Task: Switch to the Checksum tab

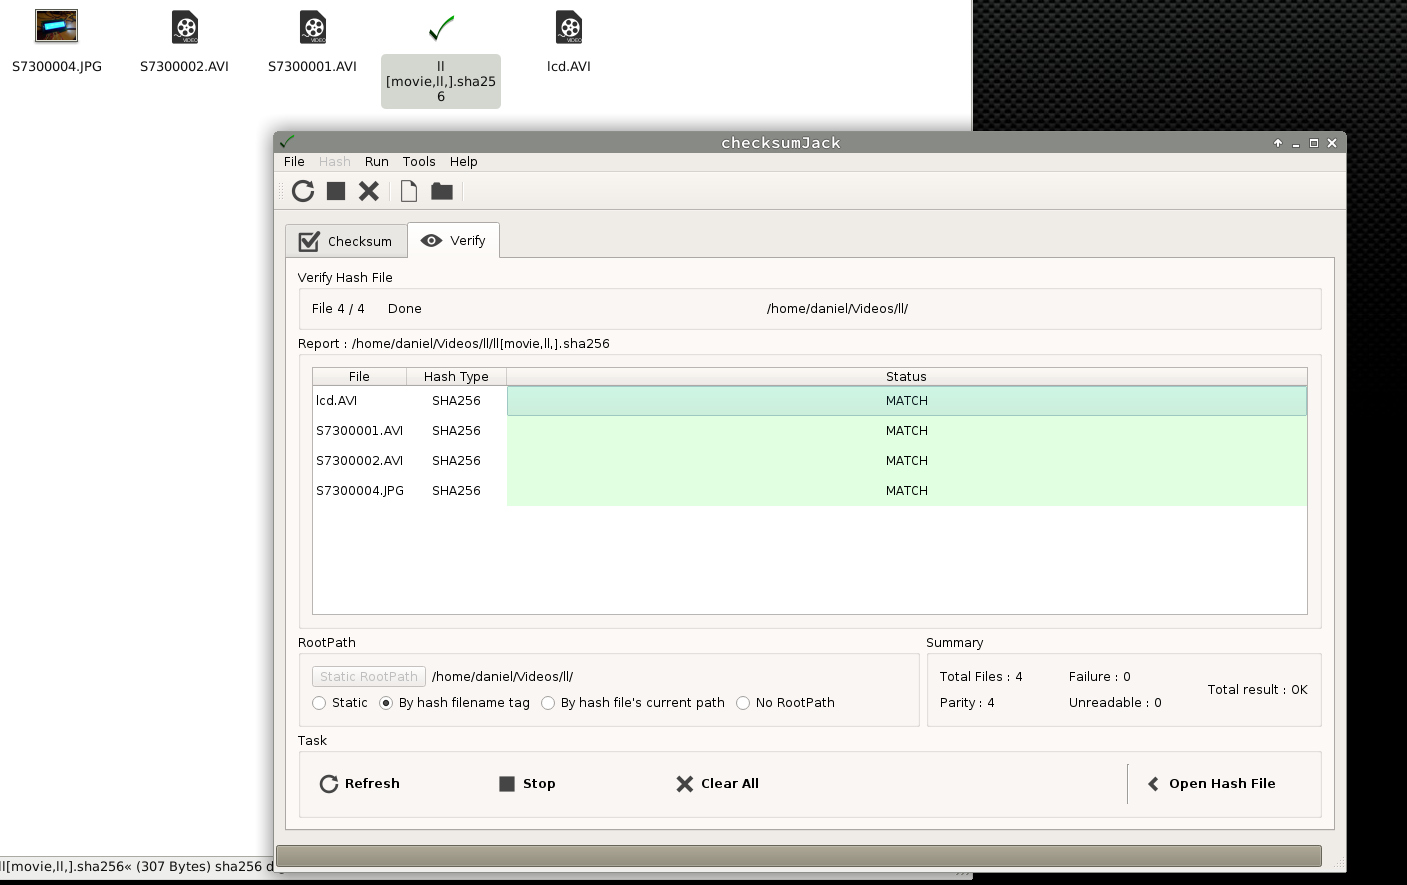Action: pyautogui.click(x=346, y=241)
